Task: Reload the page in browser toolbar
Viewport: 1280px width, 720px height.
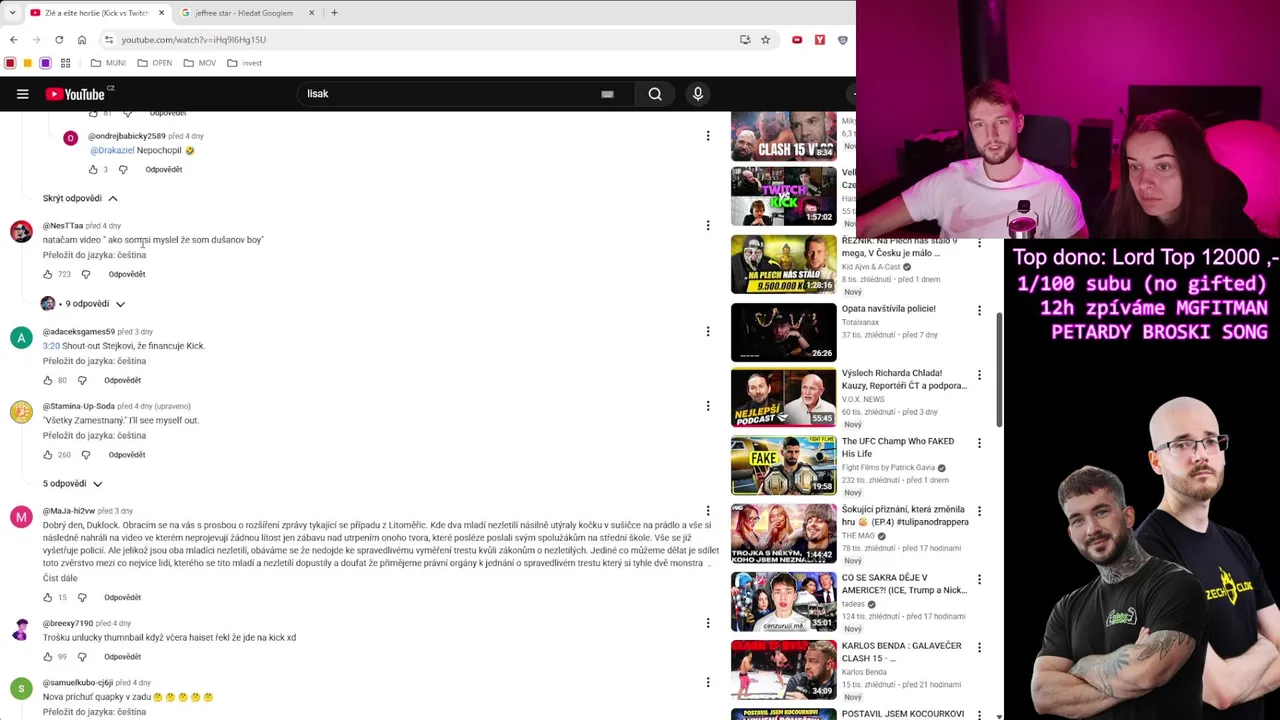Action: [59, 40]
